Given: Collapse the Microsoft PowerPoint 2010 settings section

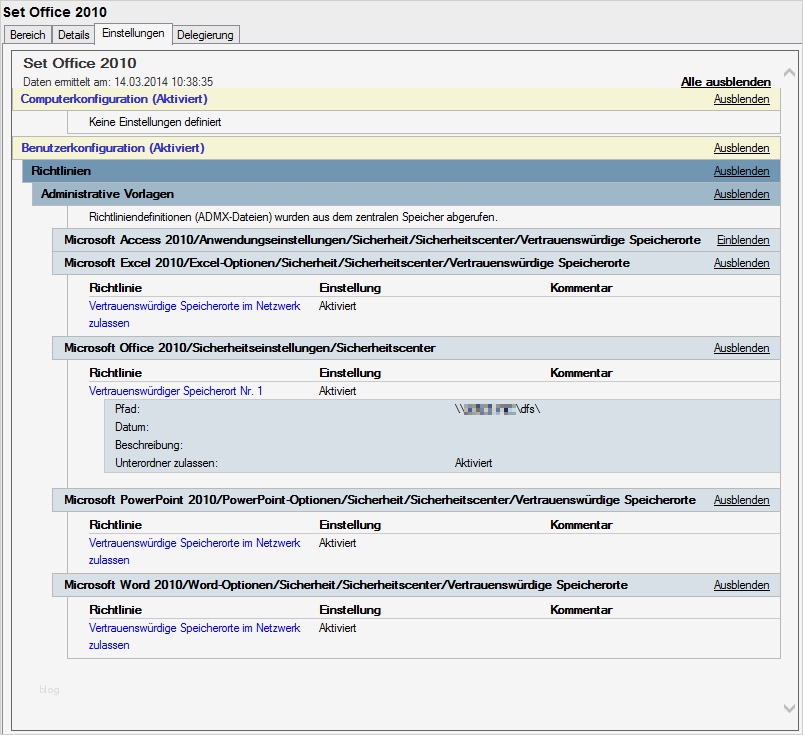Looking at the screenshot, I should coord(741,499).
